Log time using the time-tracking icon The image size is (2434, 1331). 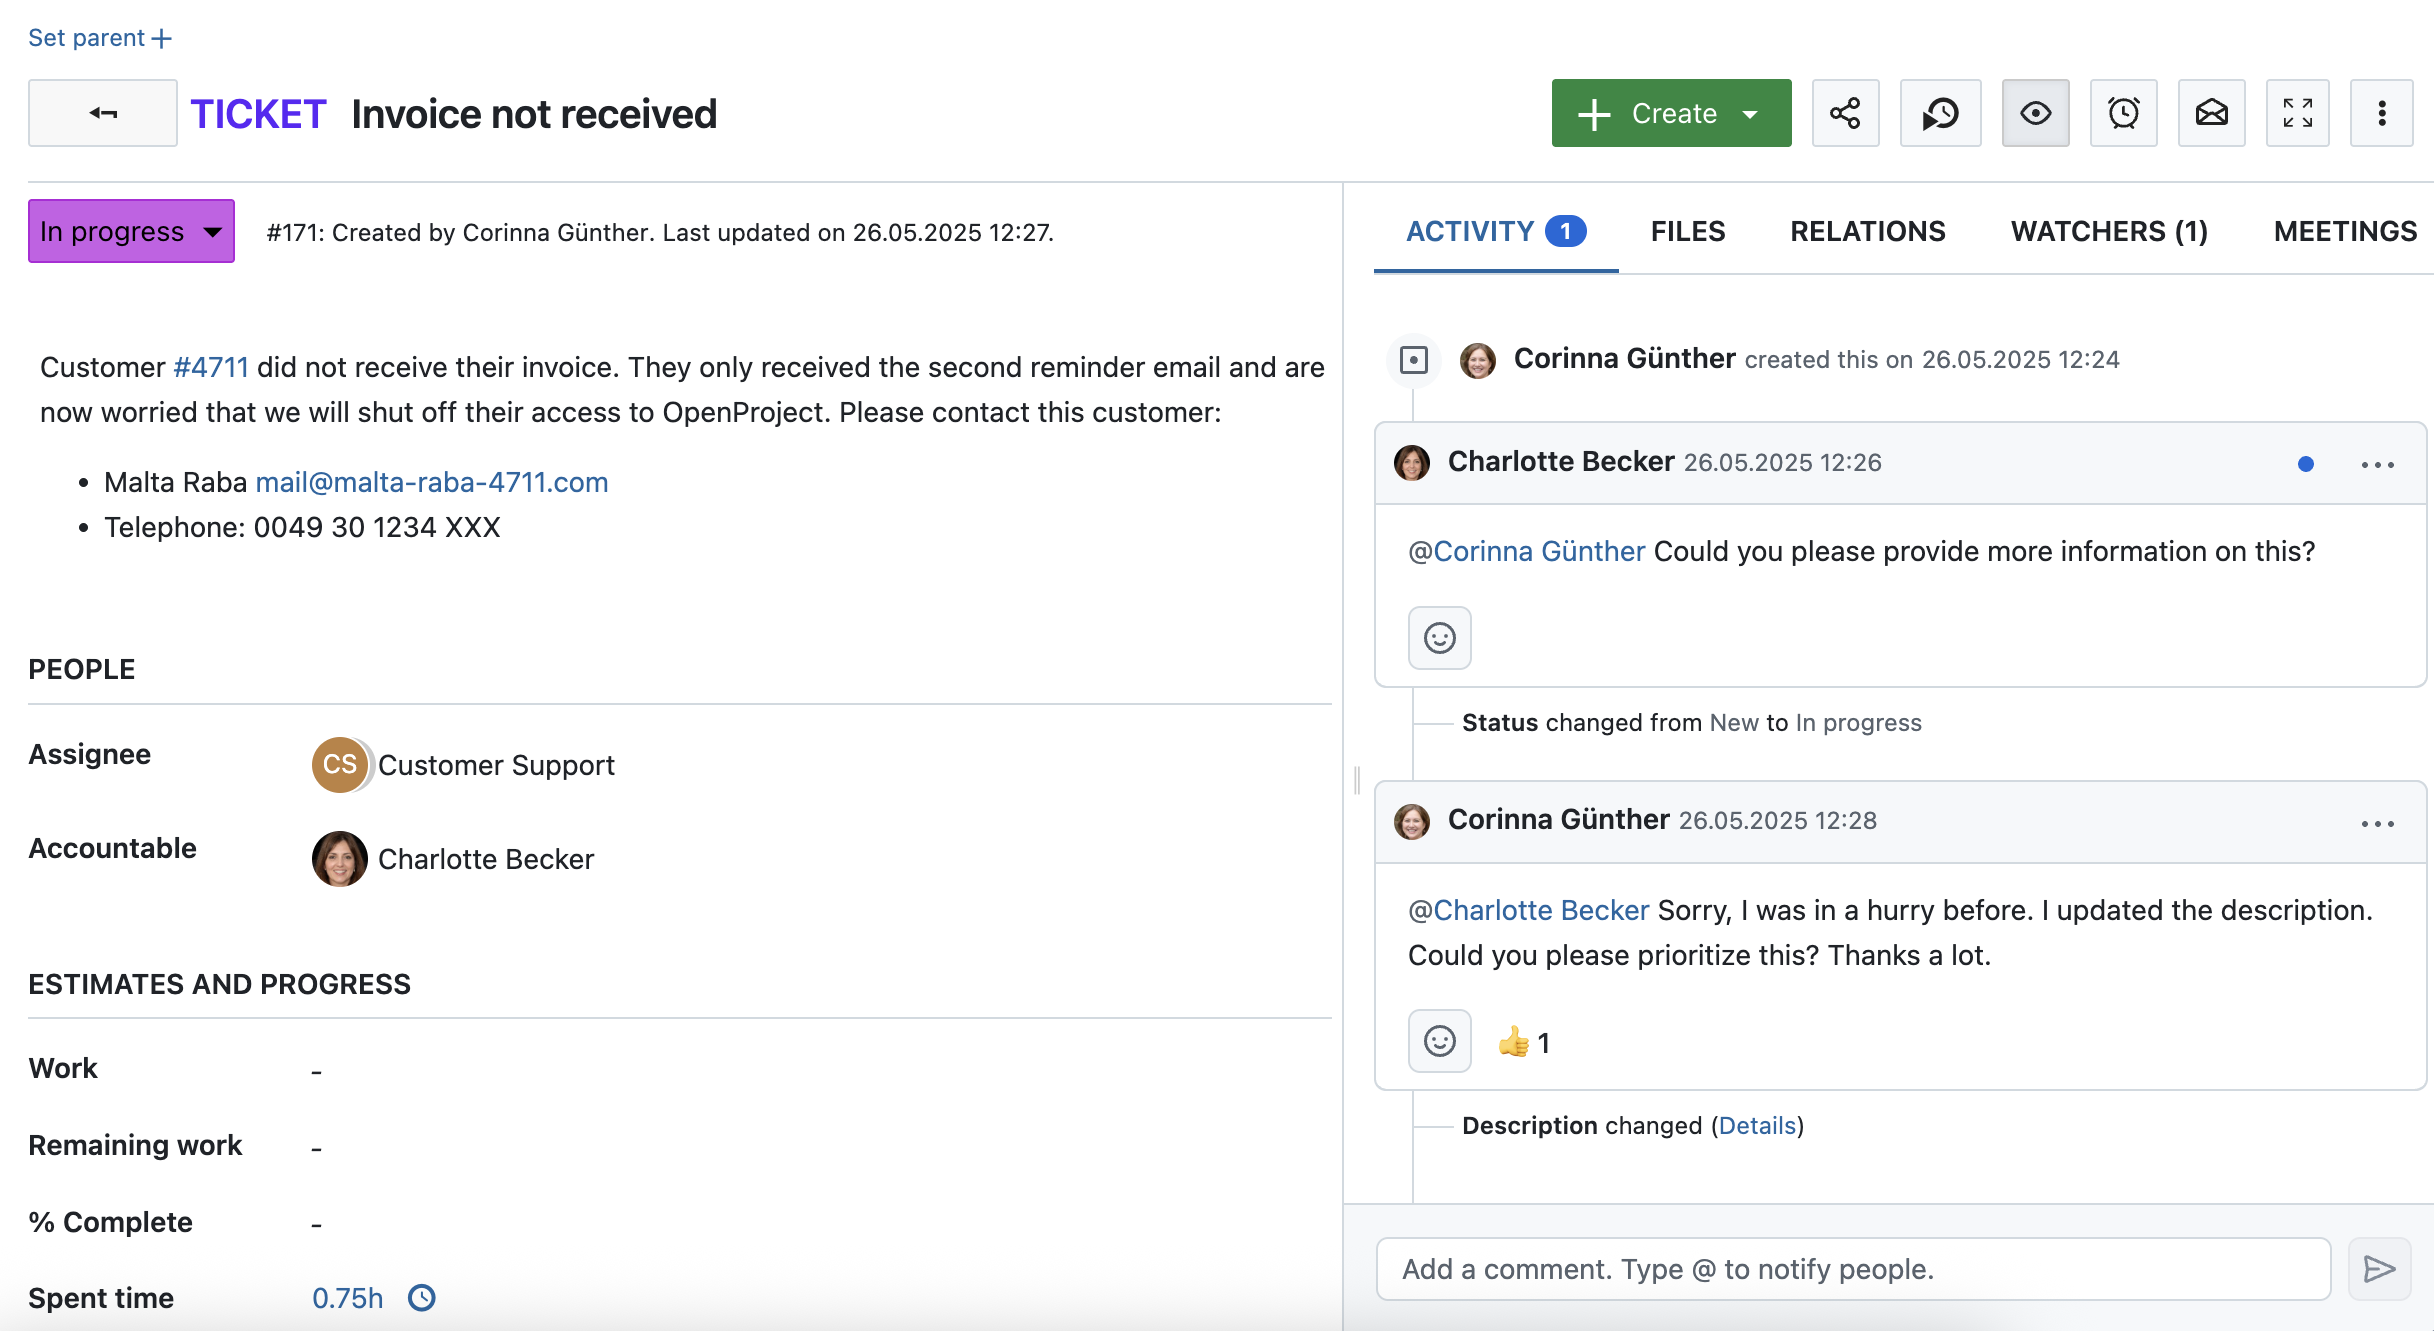pyautogui.click(x=1939, y=113)
